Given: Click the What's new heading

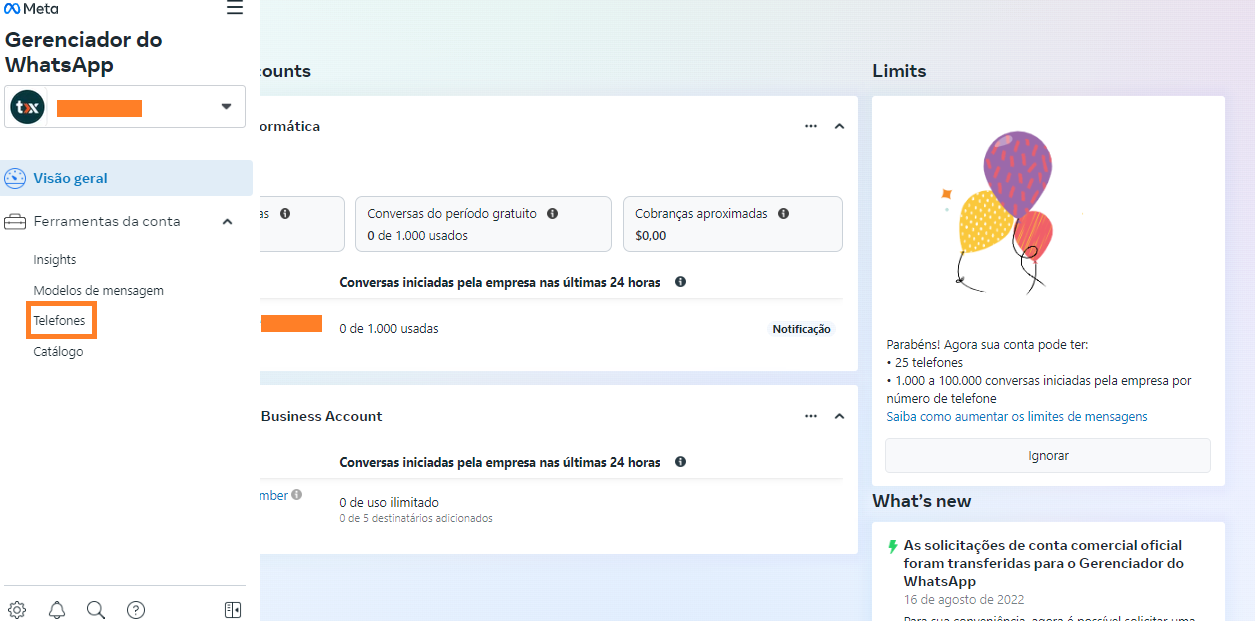Looking at the screenshot, I should click(922, 502).
